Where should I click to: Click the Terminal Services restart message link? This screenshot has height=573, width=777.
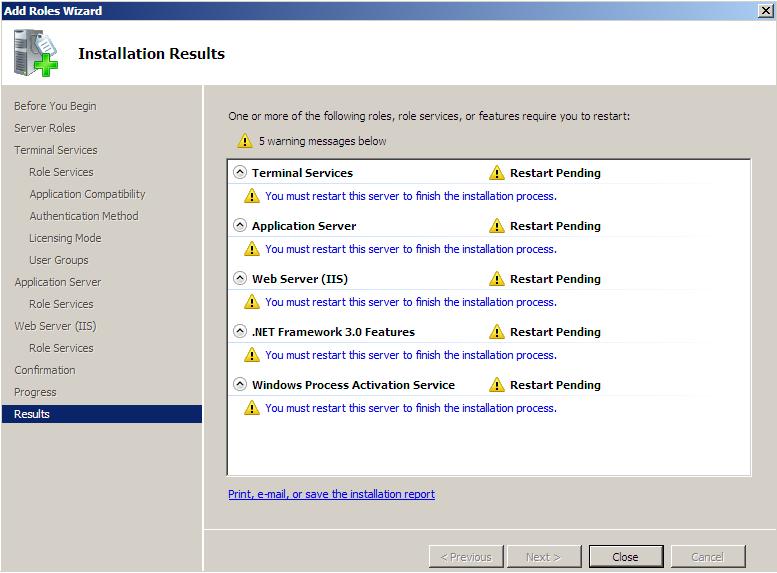411,196
